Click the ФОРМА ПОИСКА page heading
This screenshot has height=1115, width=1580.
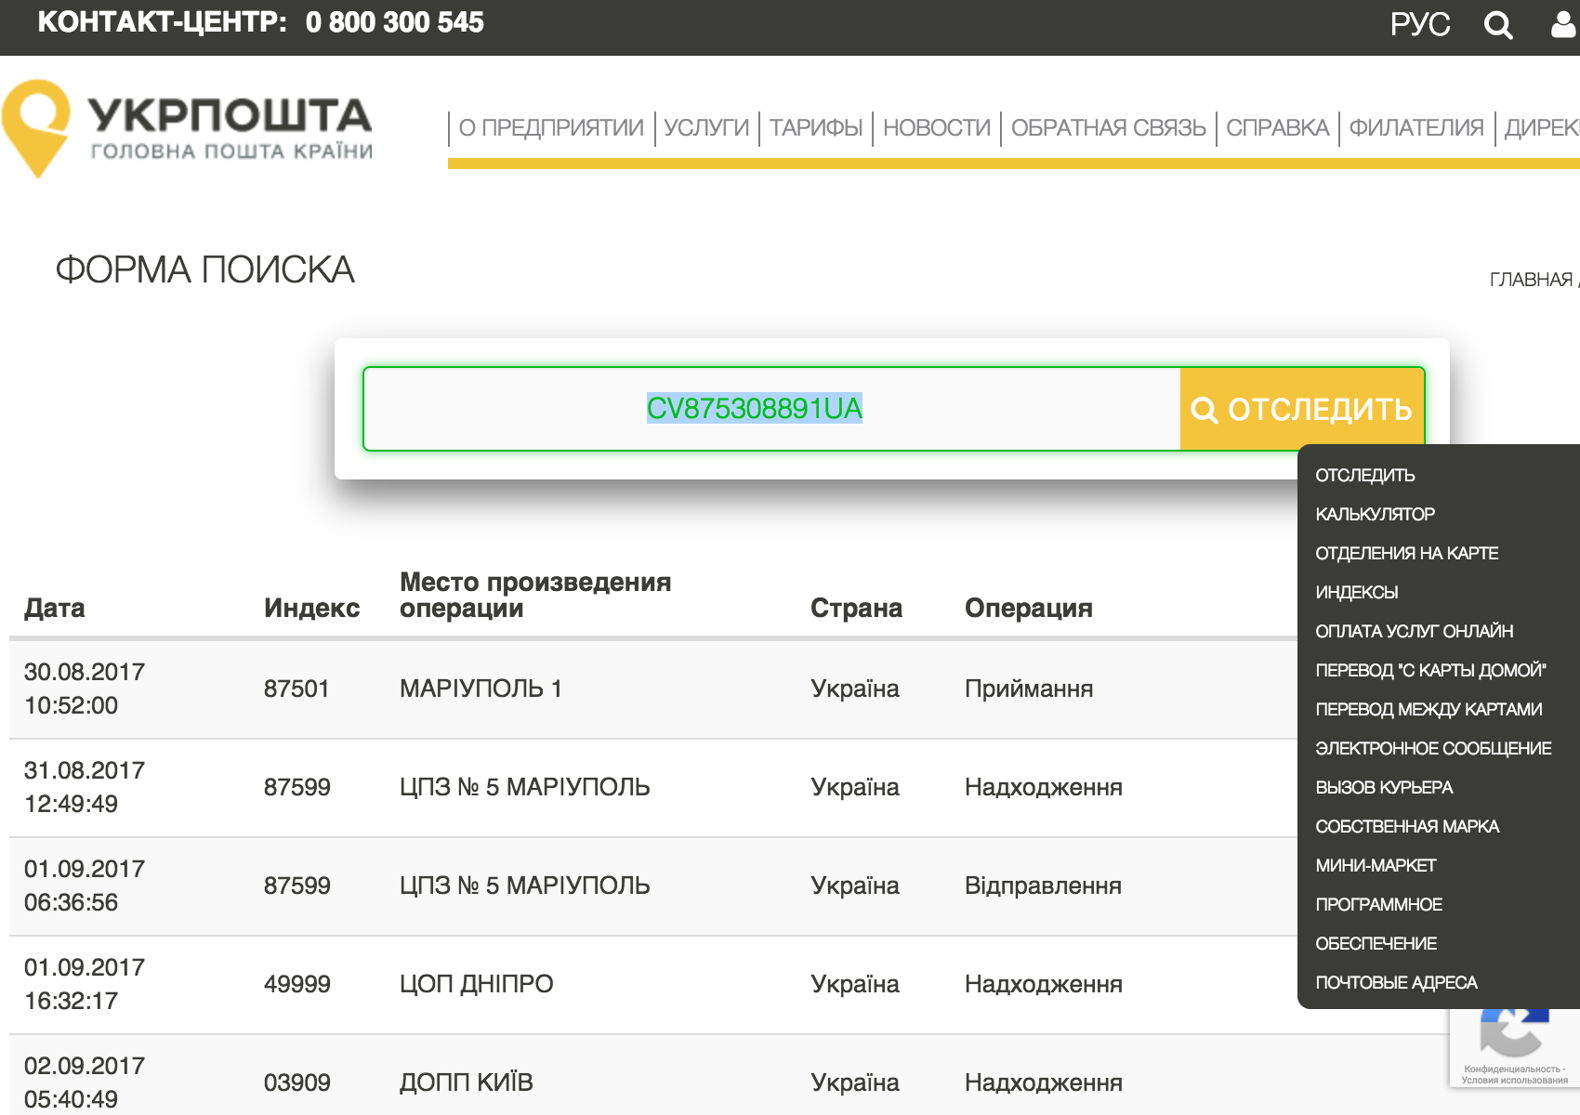pyautogui.click(x=205, y=270)
